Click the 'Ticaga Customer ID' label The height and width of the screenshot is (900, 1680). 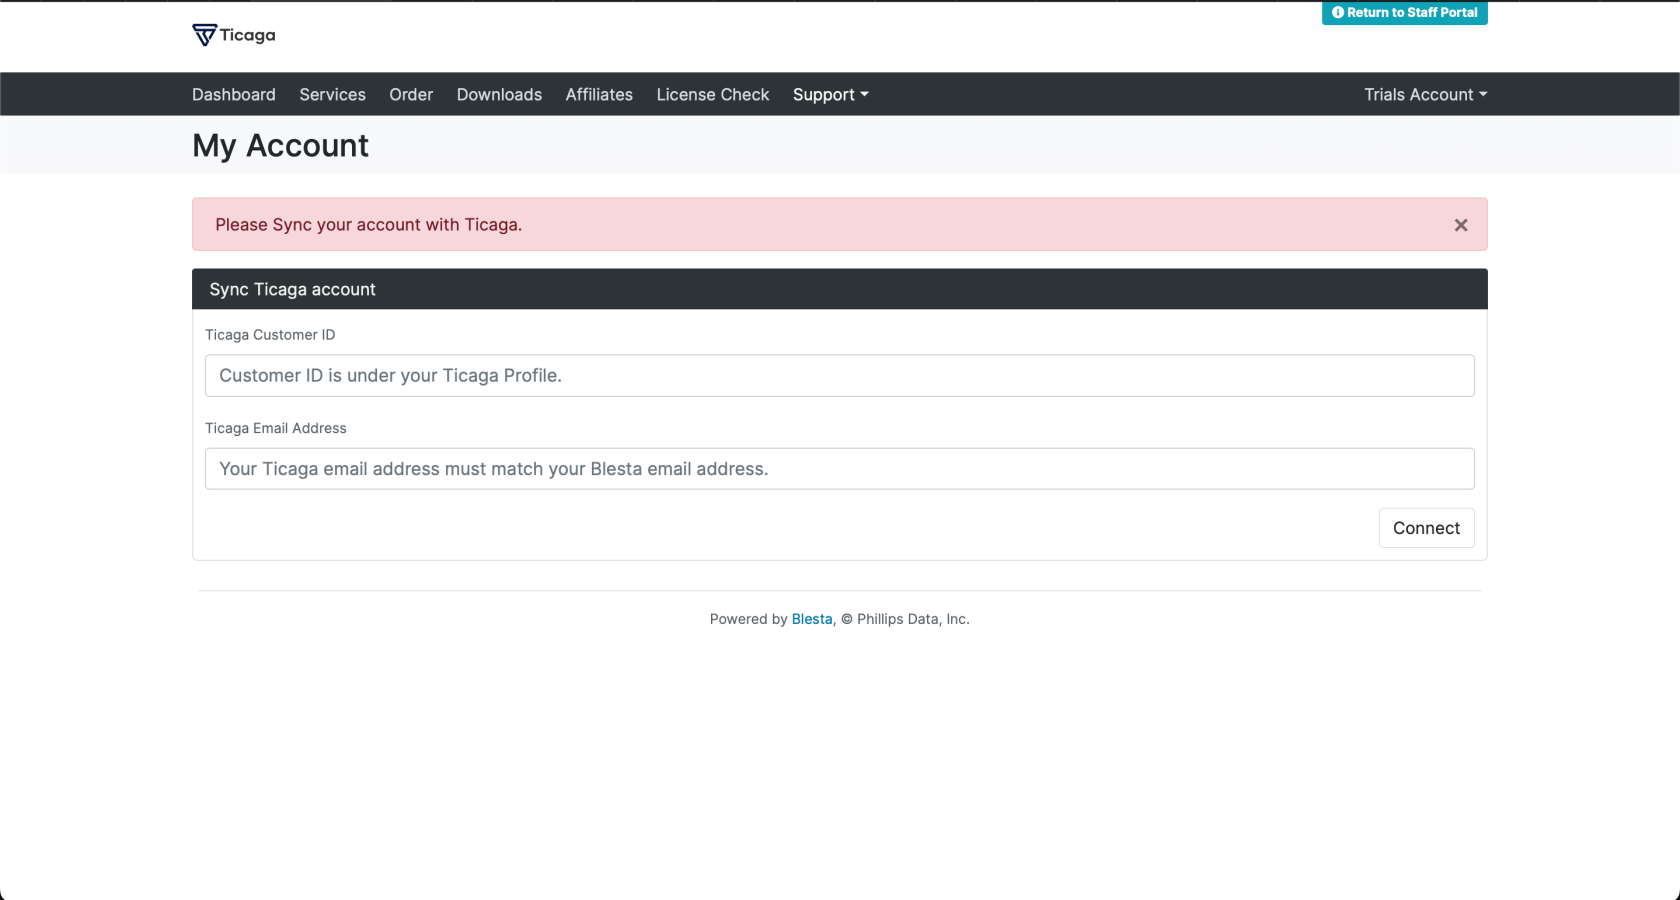click(x=270, y=335)
